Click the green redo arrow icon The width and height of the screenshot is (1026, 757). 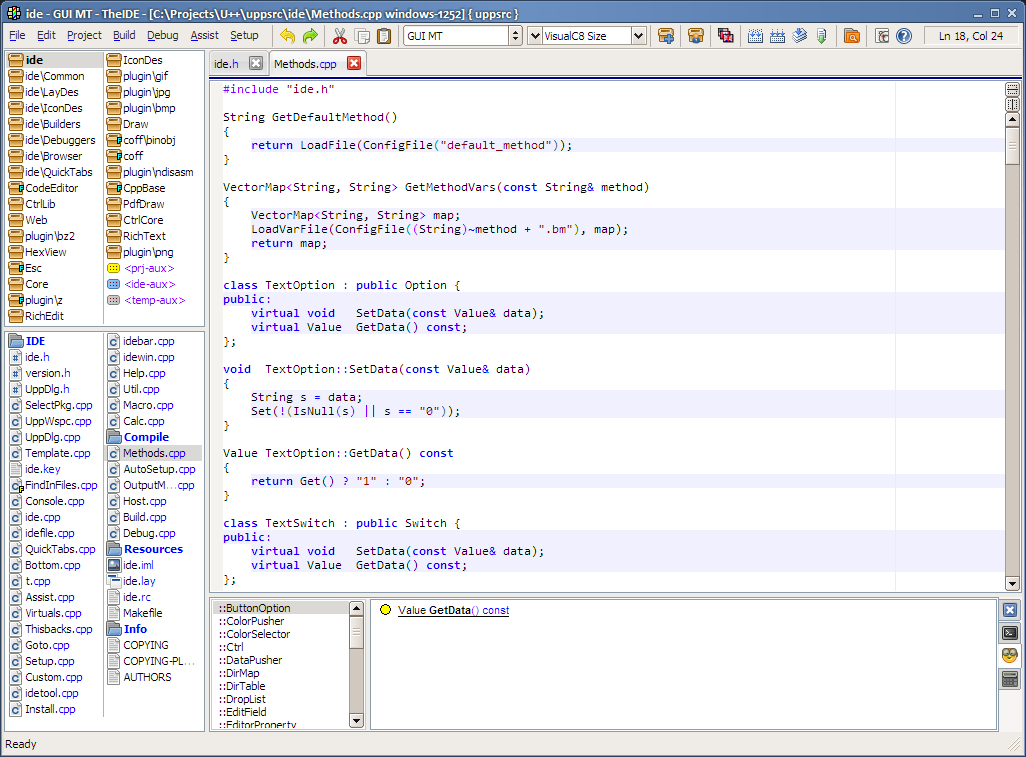pyautogui.click(x=310, y=36)
